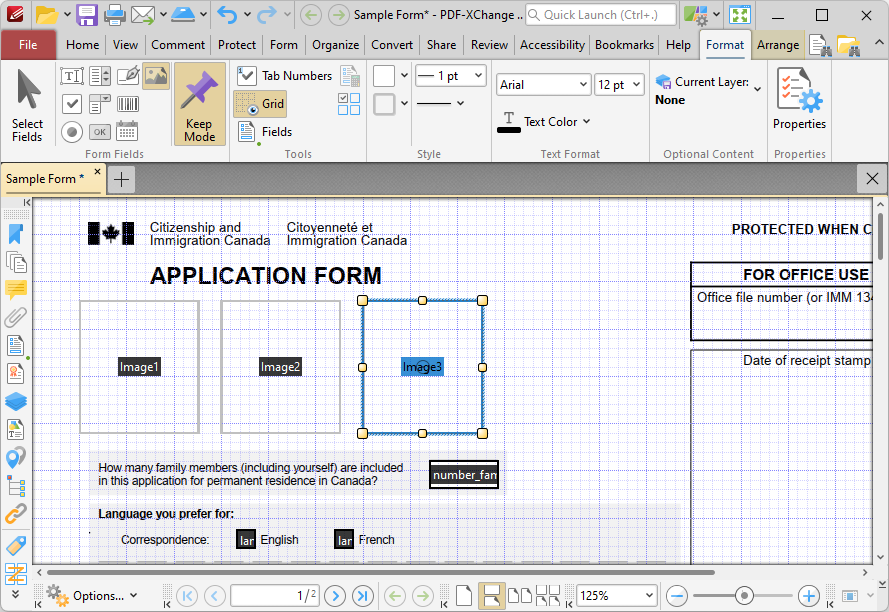Screen dimensions: 889x612
Task: Open a new document tab with plus
Action: (121, 179)
